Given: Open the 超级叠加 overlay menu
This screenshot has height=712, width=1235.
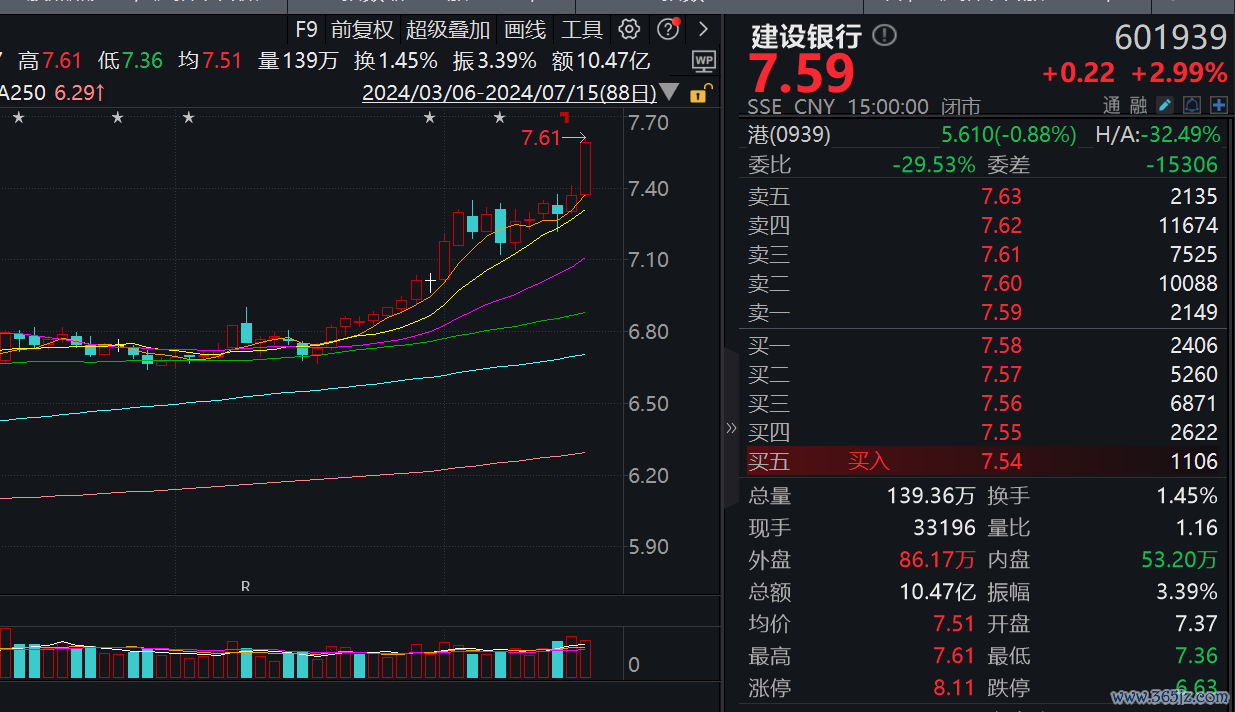Looking at the screenshot, I should click(x=448, y=29).
